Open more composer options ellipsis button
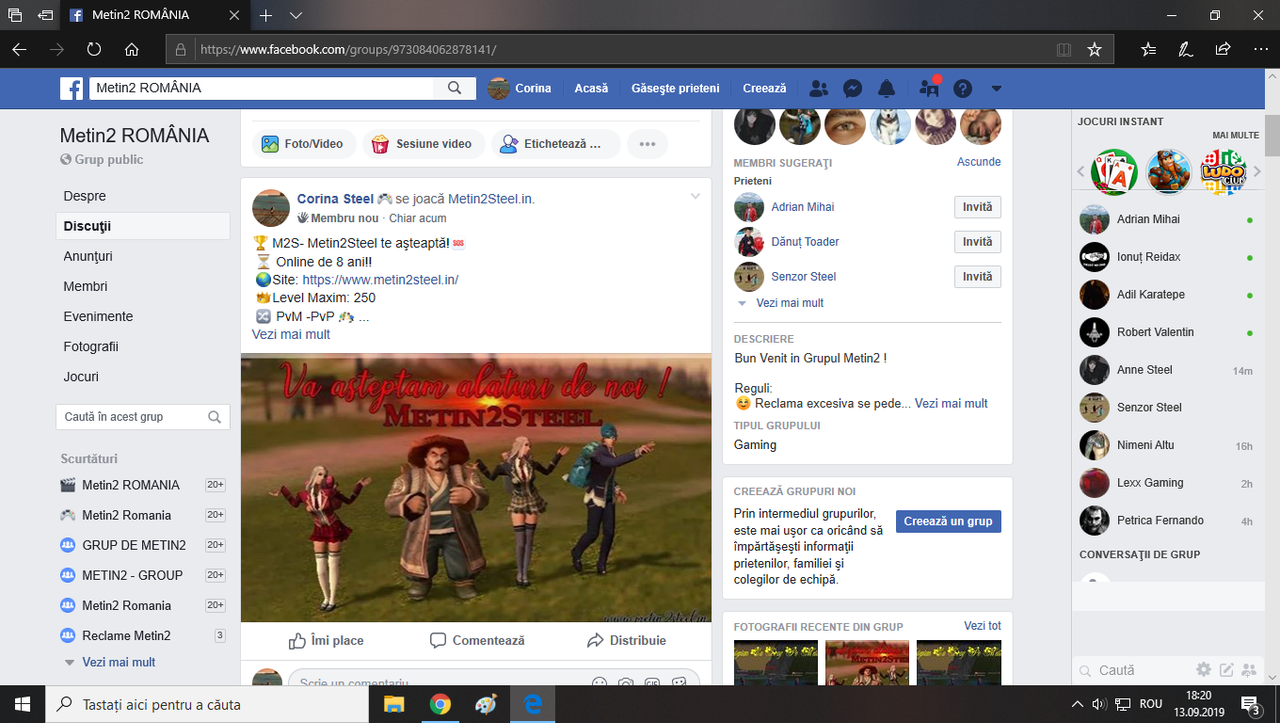 tap(647, 144)
